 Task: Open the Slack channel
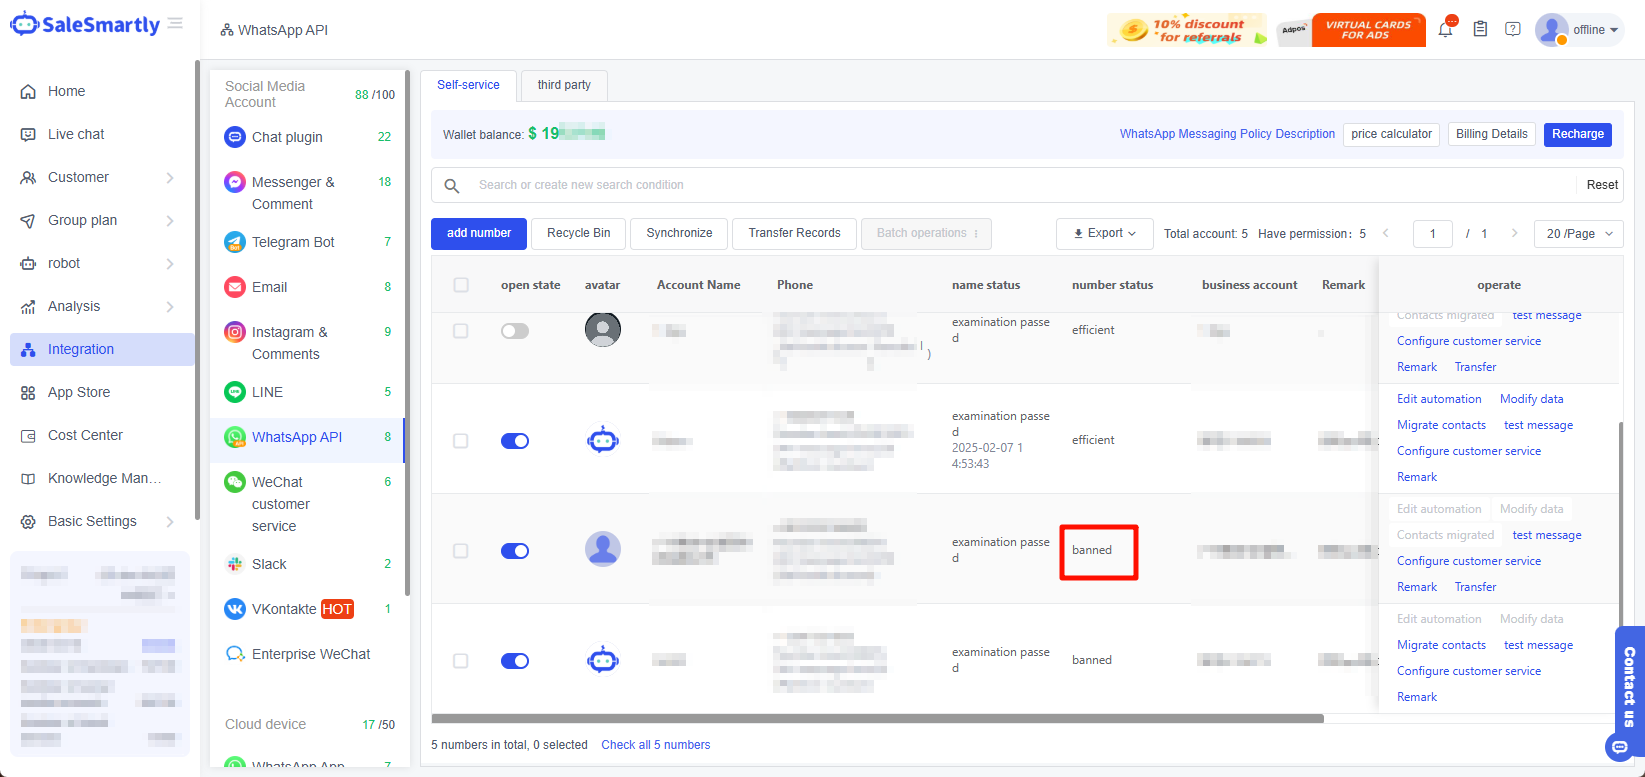pos(268,564)
